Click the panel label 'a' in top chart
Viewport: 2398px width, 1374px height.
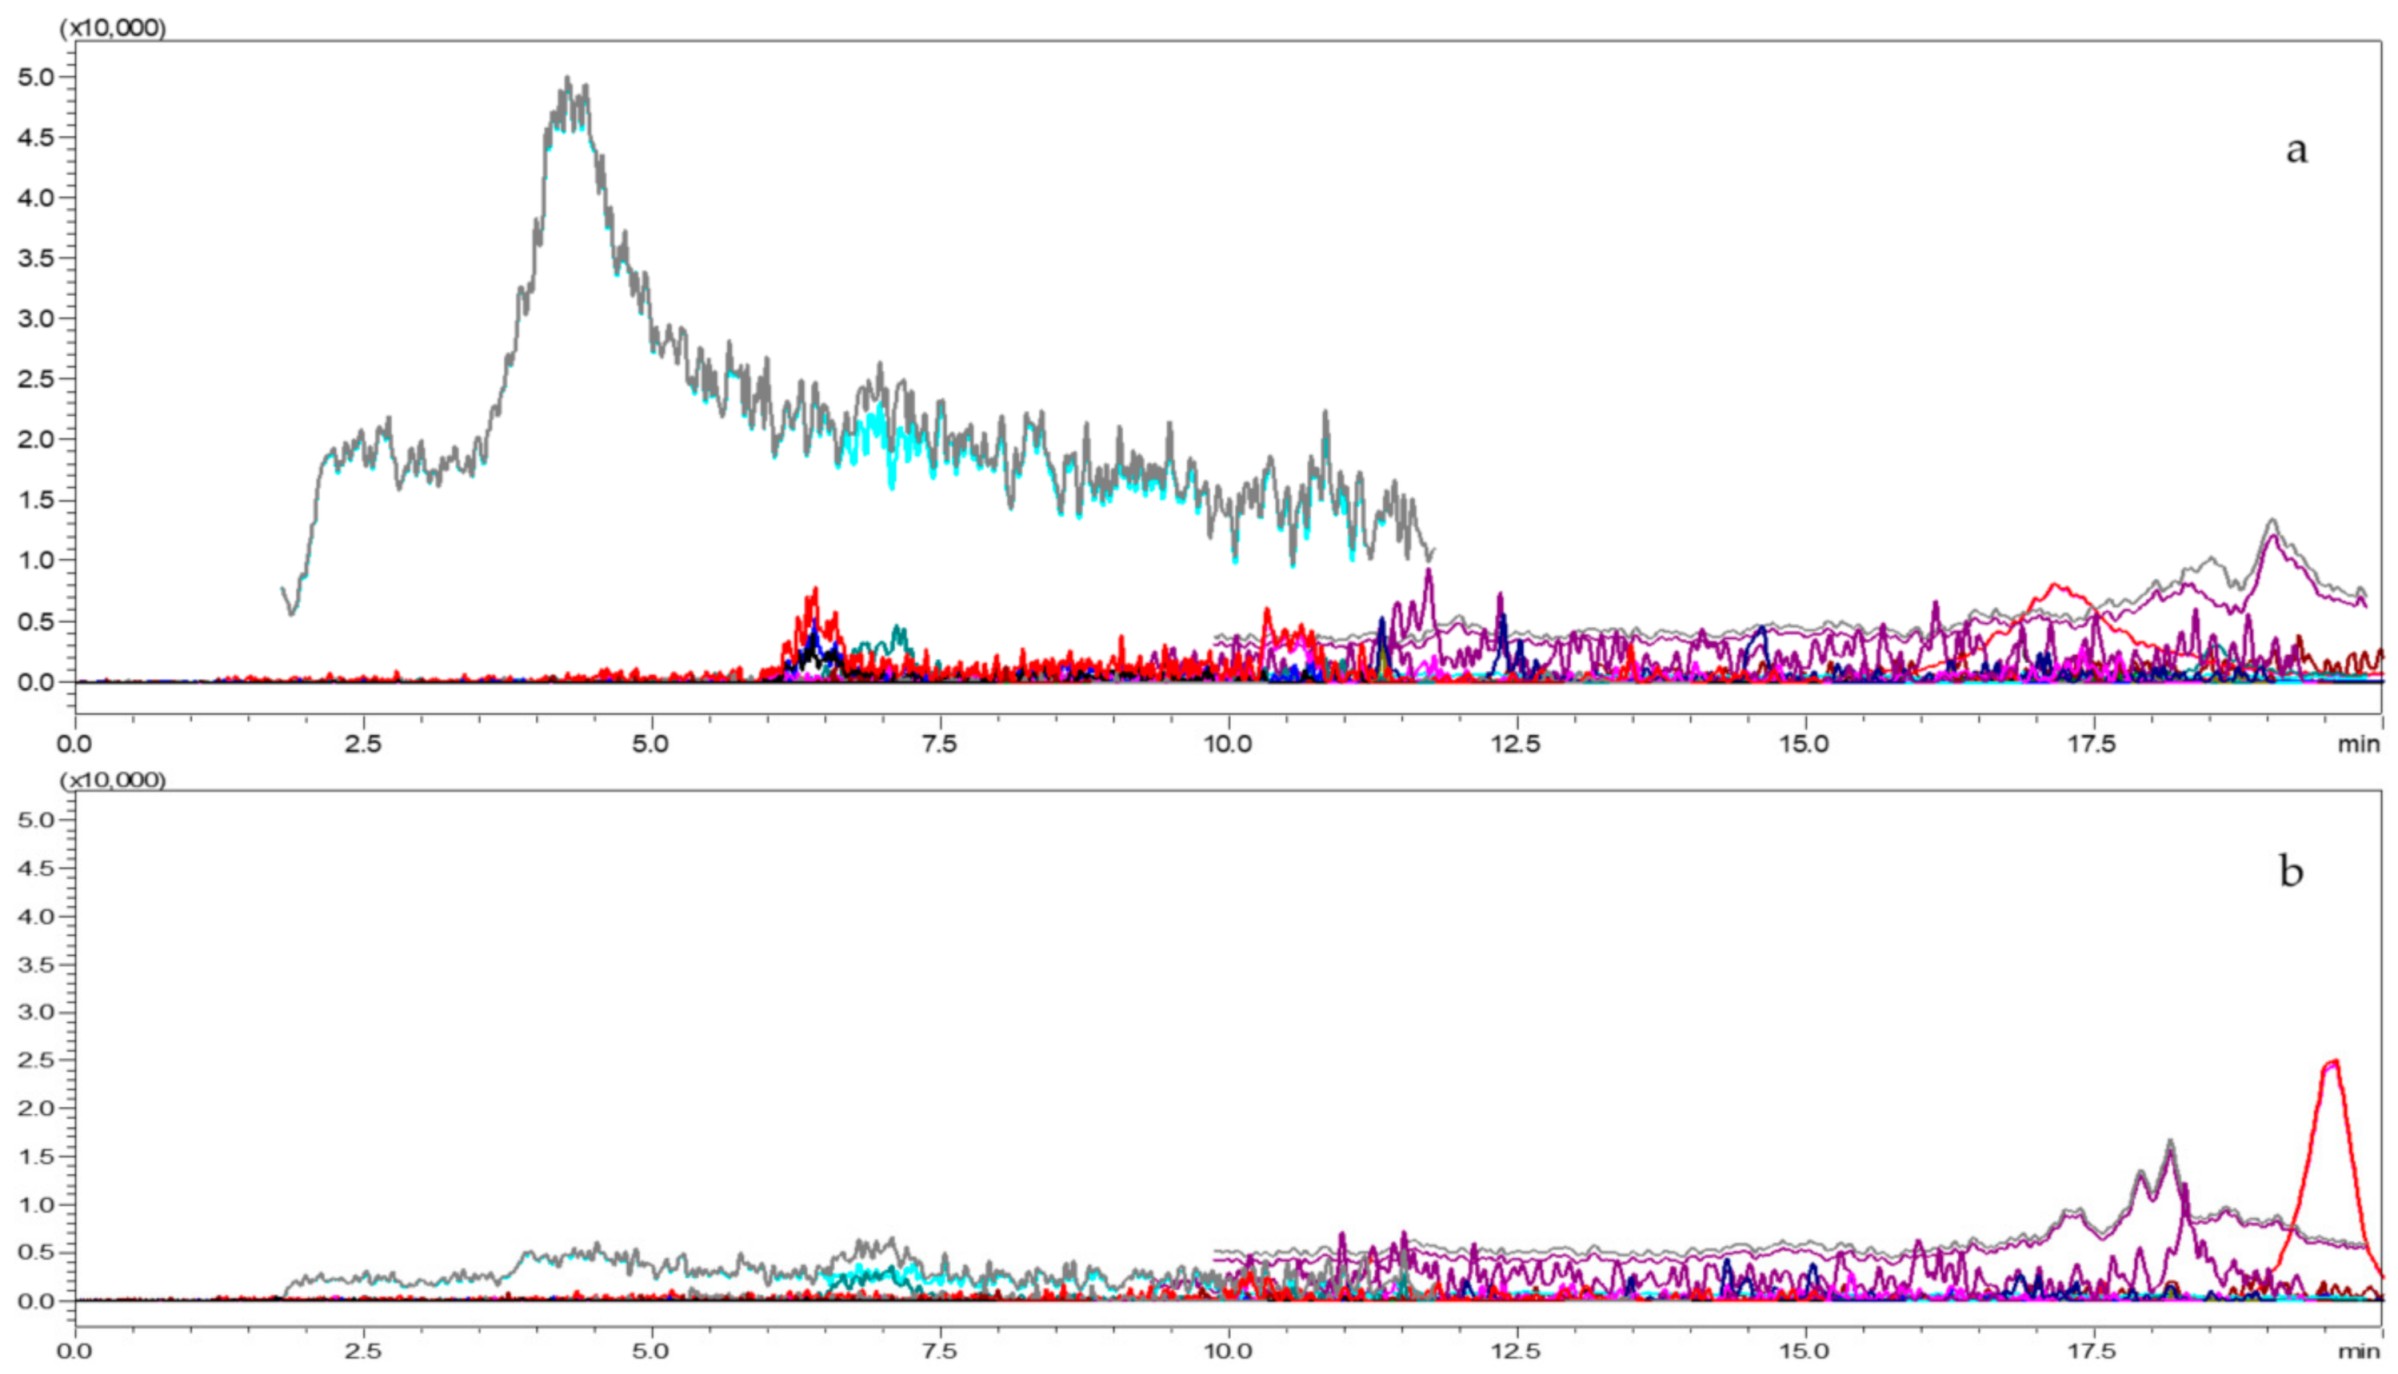(2296, 150)
